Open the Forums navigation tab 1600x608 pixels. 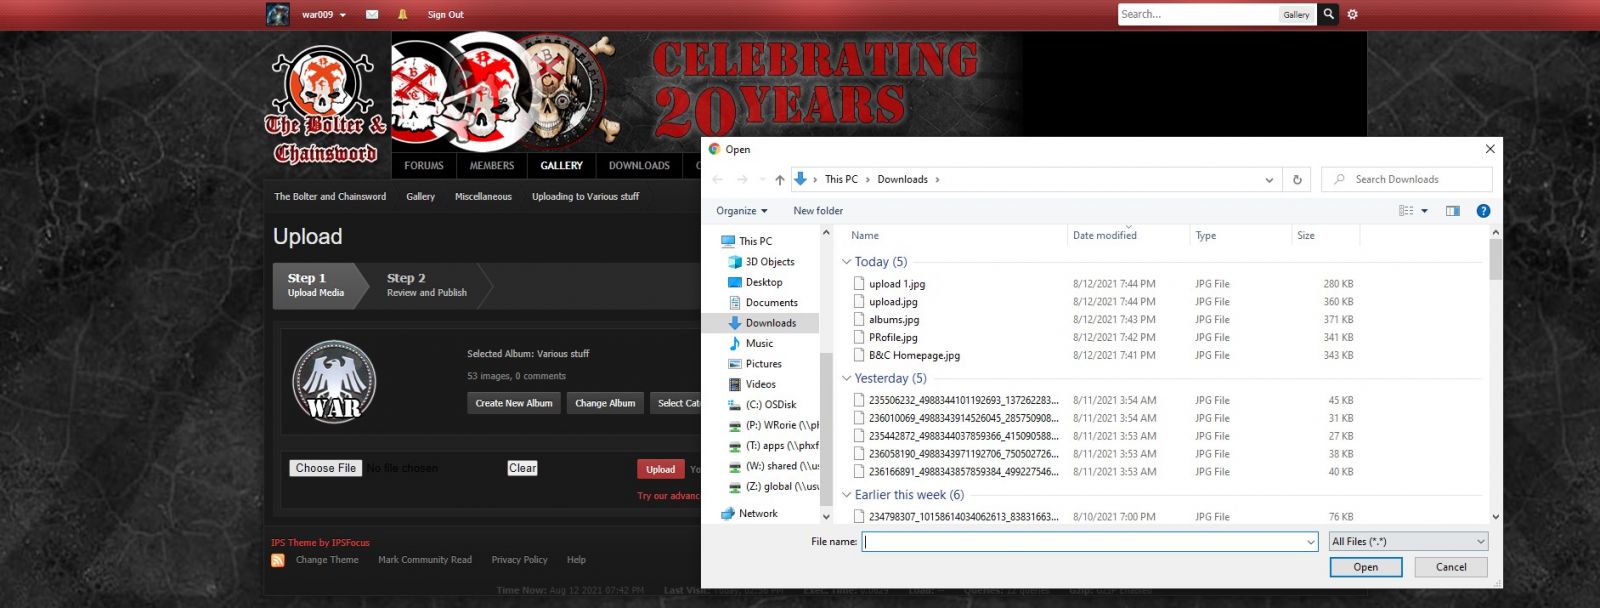(424, 166)
